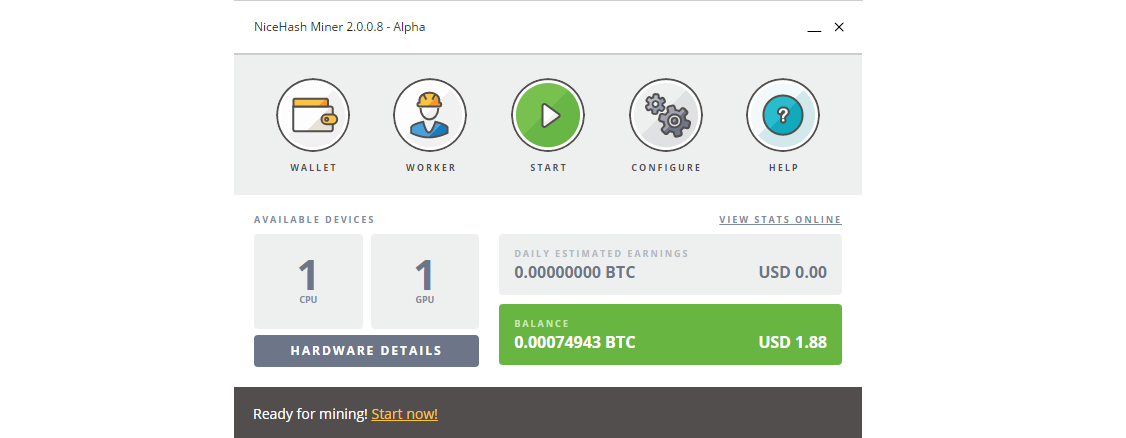
Task: Close the NiceHash Miner window
Action: pos(839,27)
